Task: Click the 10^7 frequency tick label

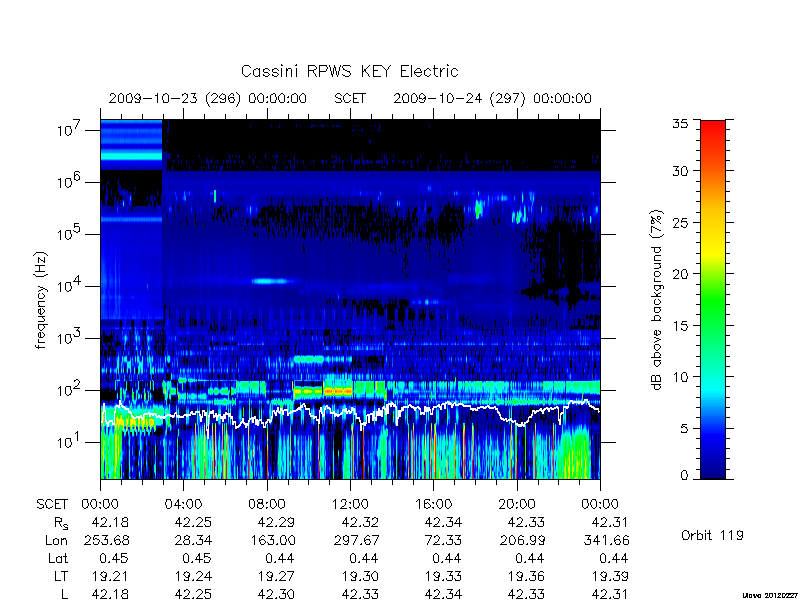Action: click(70, 129)
